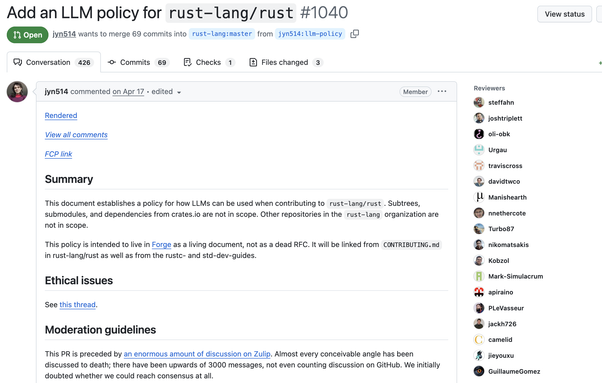Click nnethercote's reviewer avatar

coord(479,213)
